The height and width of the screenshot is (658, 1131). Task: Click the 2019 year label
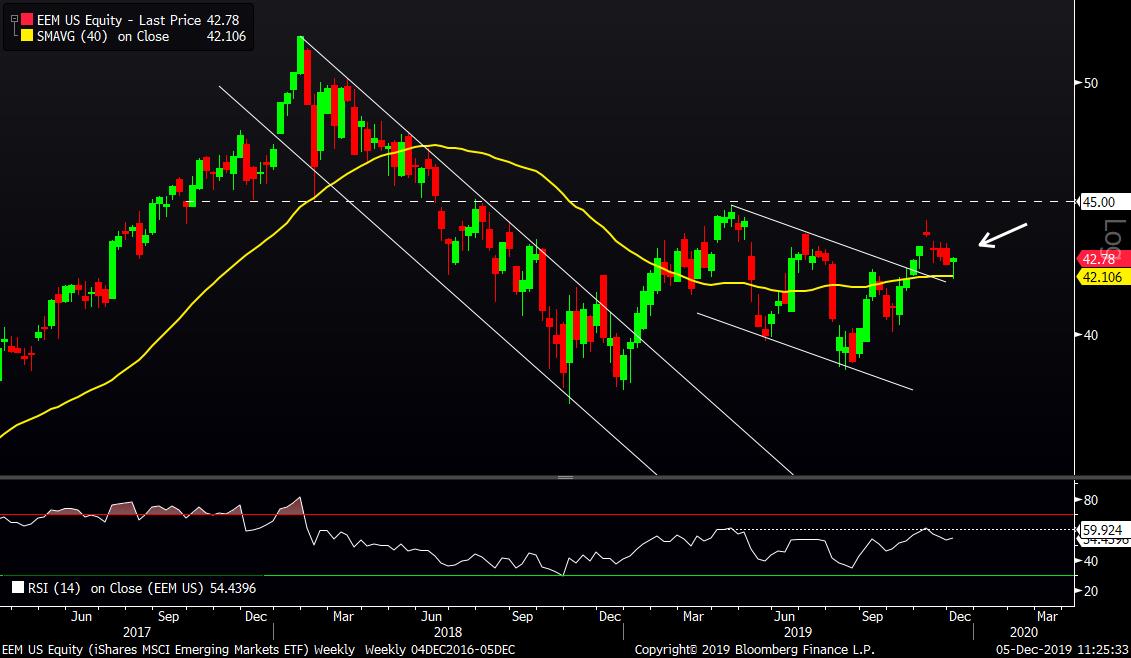pos(798,632)
